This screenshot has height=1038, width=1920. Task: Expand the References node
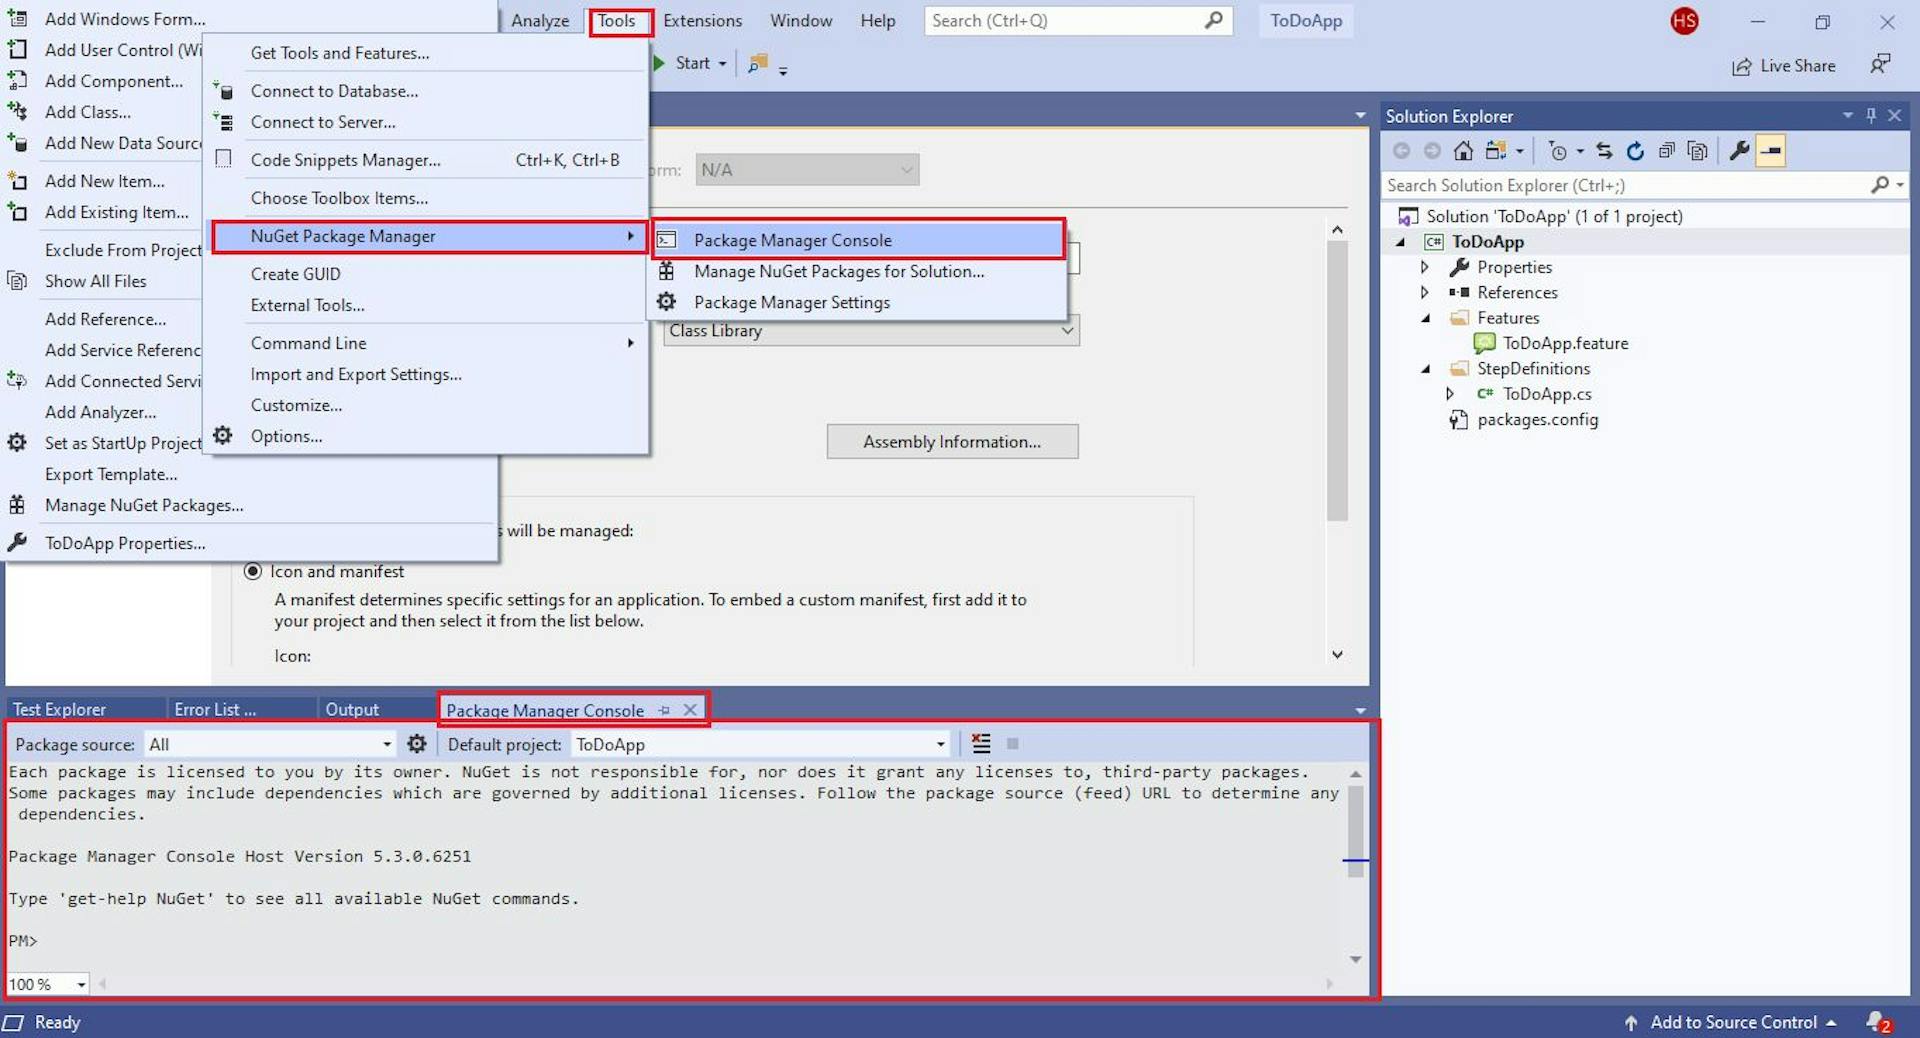[1424, 292]
